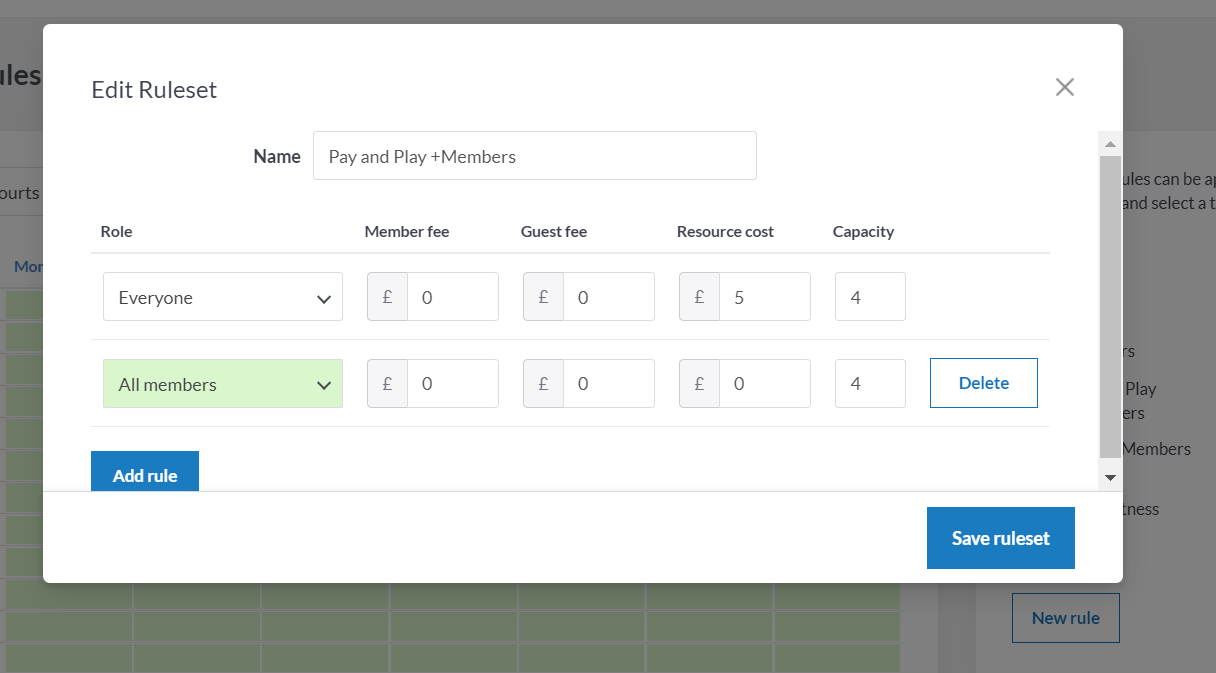The width and height of the screenshot is (1216, 673).
Task: Edit the member fee for Everyone
Action: tap(451, 297)
